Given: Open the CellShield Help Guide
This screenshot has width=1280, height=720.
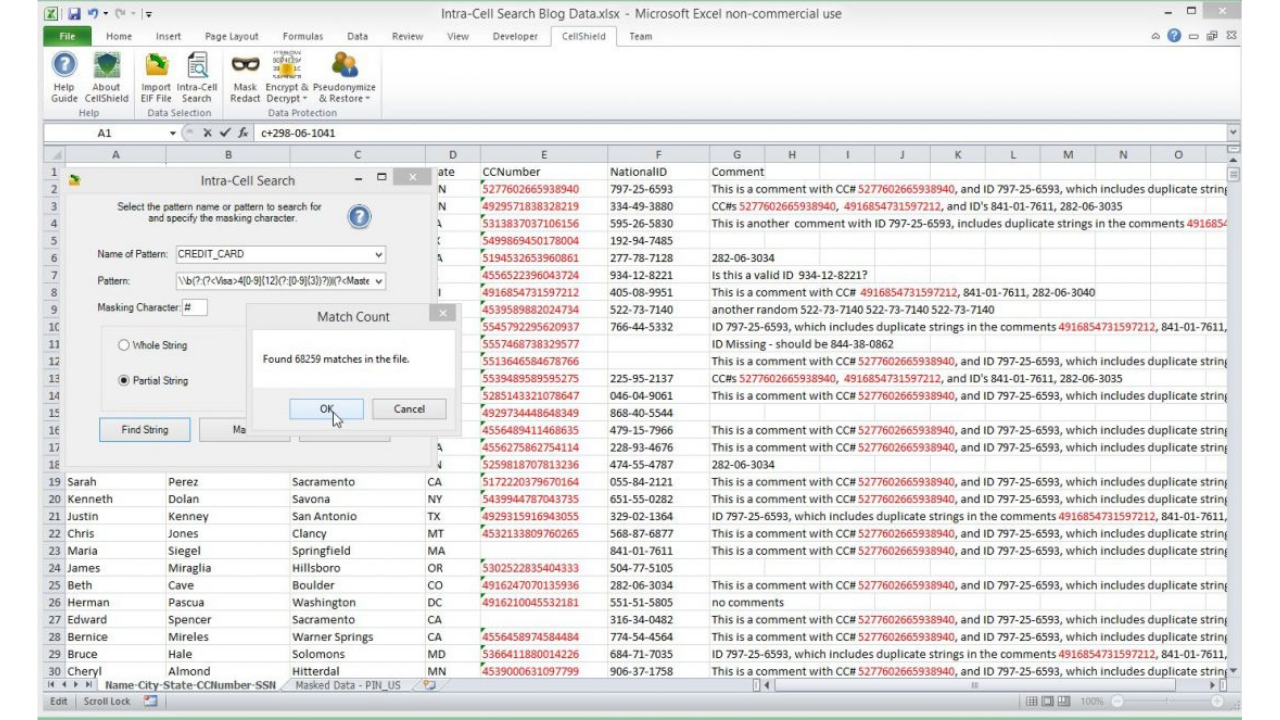Looking at the screenshot, I should click(x=64, y=77).
